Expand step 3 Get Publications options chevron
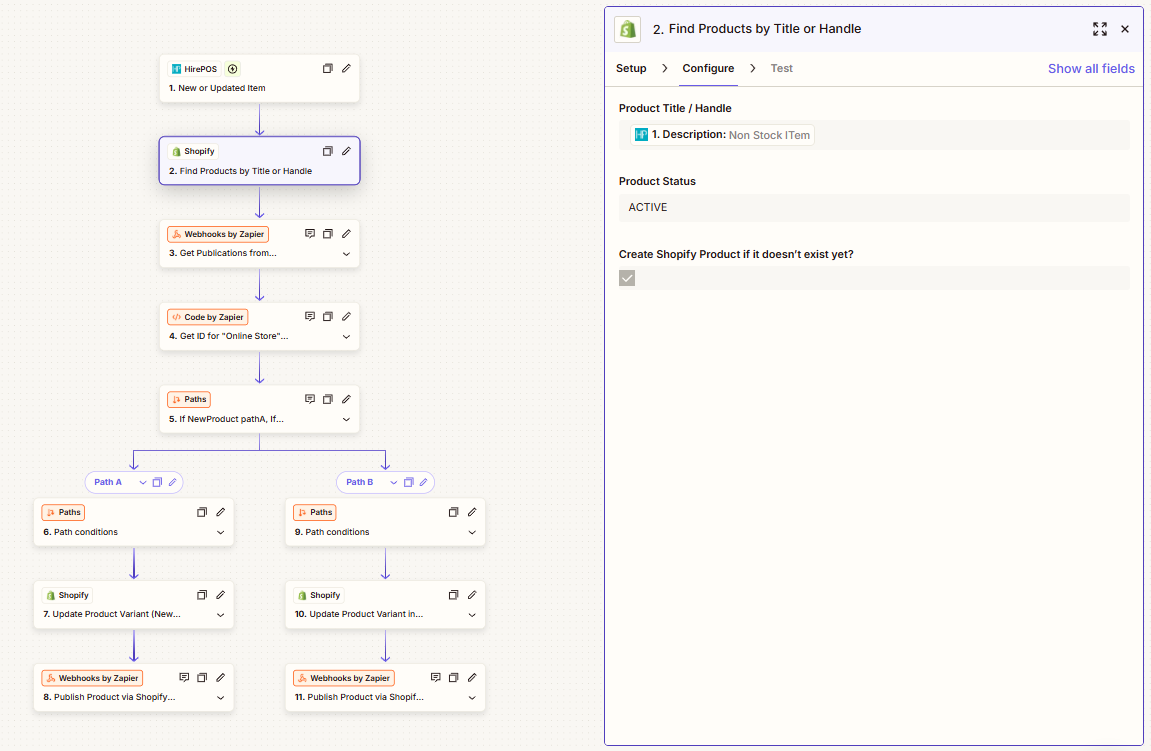Image resolution: width=1151 pixels, height=751 pixels. pos(346,254)
